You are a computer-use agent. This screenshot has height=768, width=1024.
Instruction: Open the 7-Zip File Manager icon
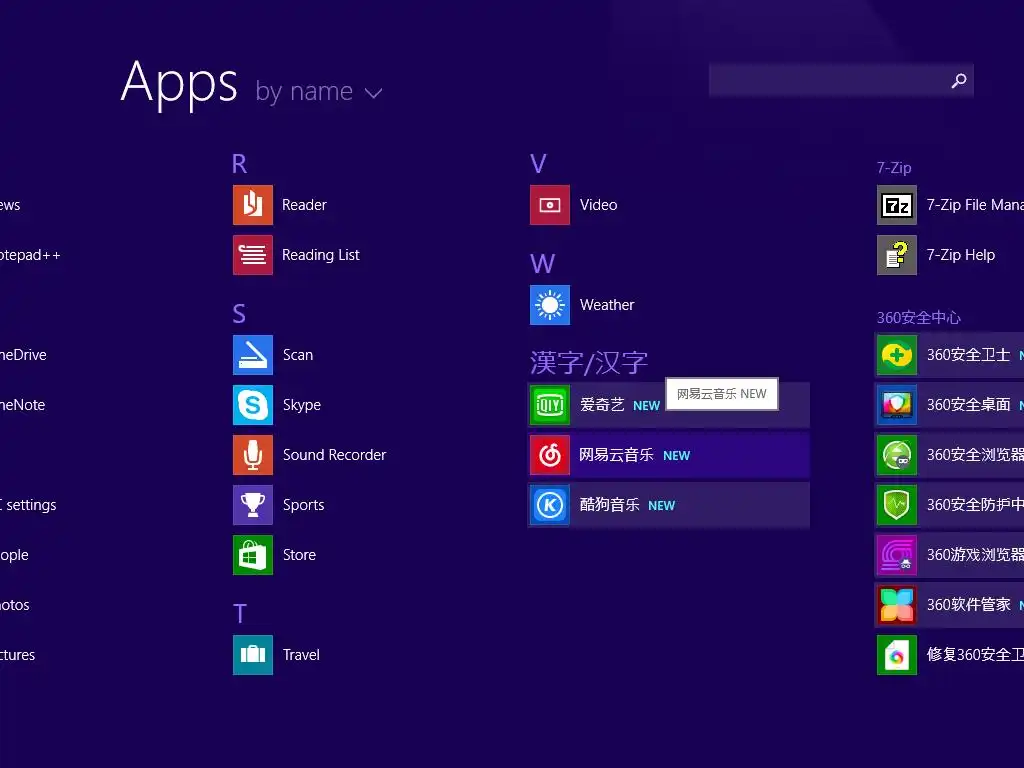click(897, 205)
